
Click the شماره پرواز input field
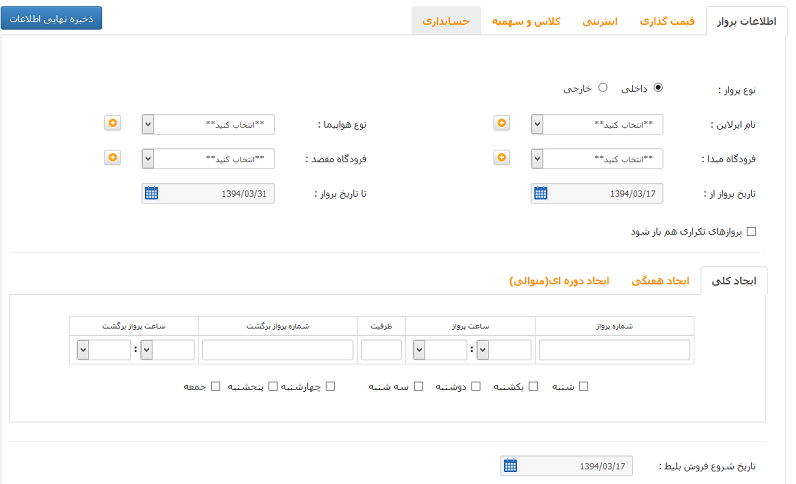tap(614, 350)
